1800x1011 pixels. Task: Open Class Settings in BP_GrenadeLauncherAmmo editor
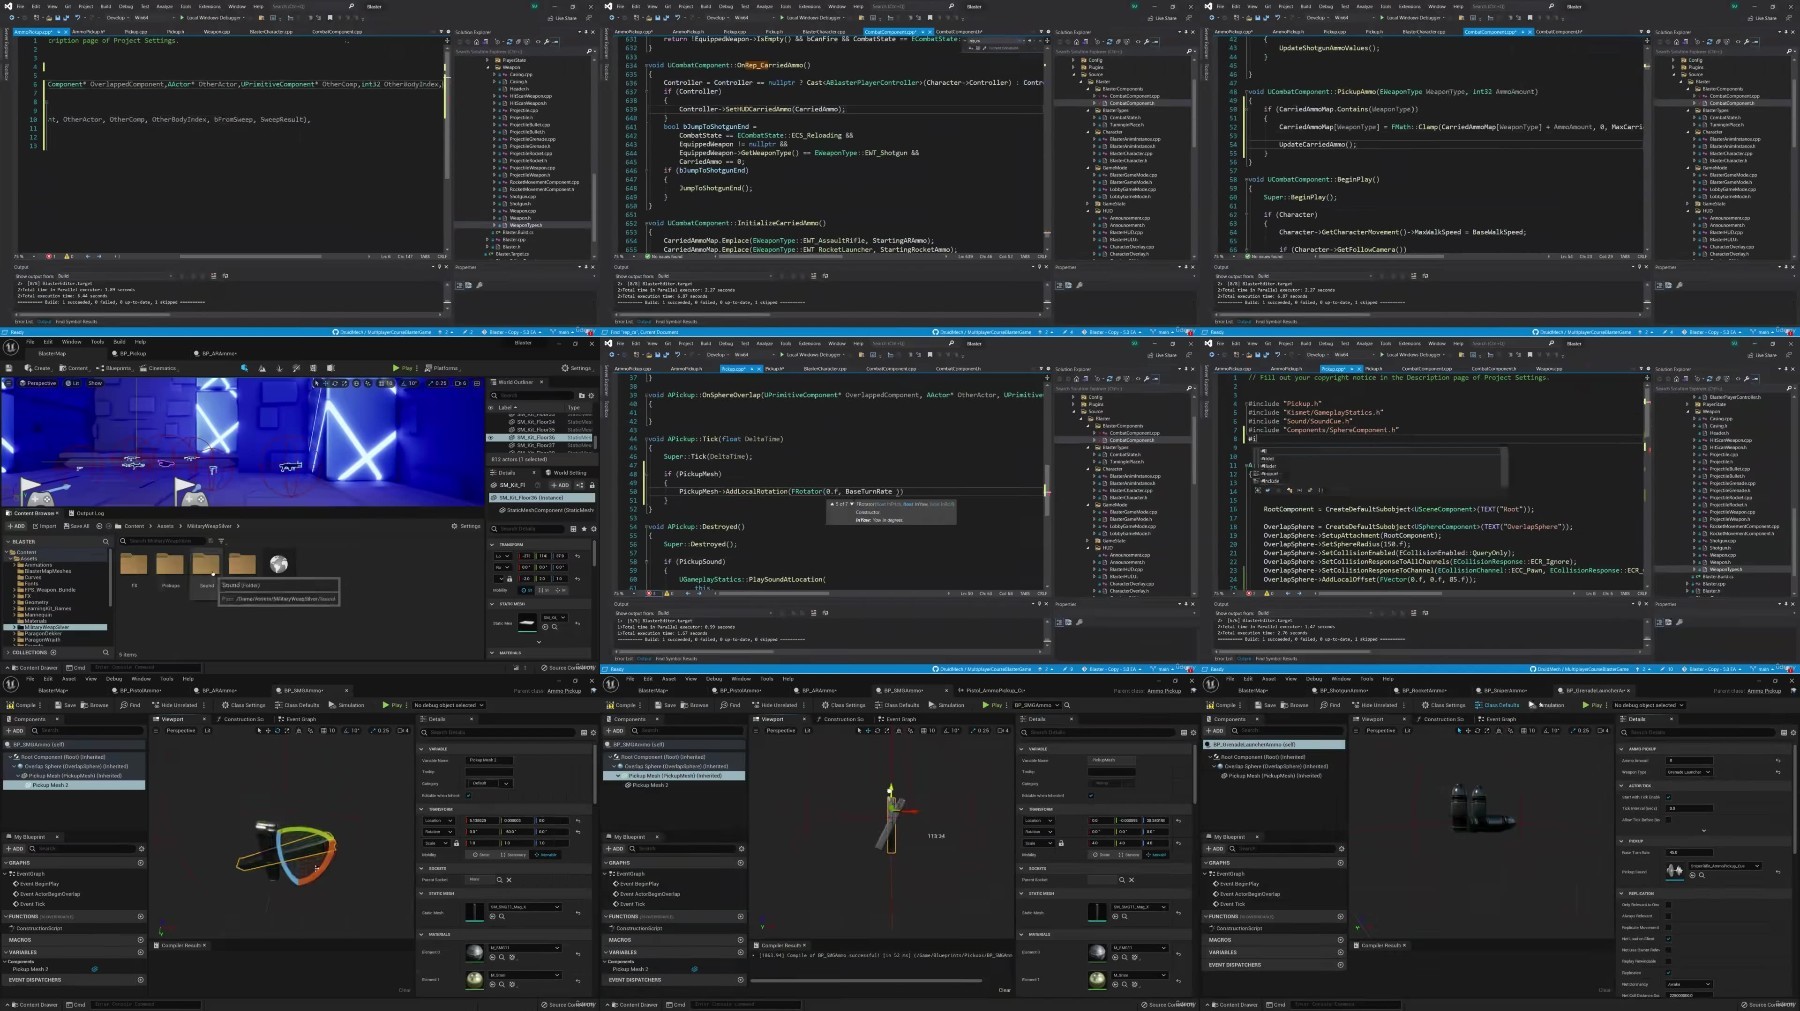(x=1443, y=705)
